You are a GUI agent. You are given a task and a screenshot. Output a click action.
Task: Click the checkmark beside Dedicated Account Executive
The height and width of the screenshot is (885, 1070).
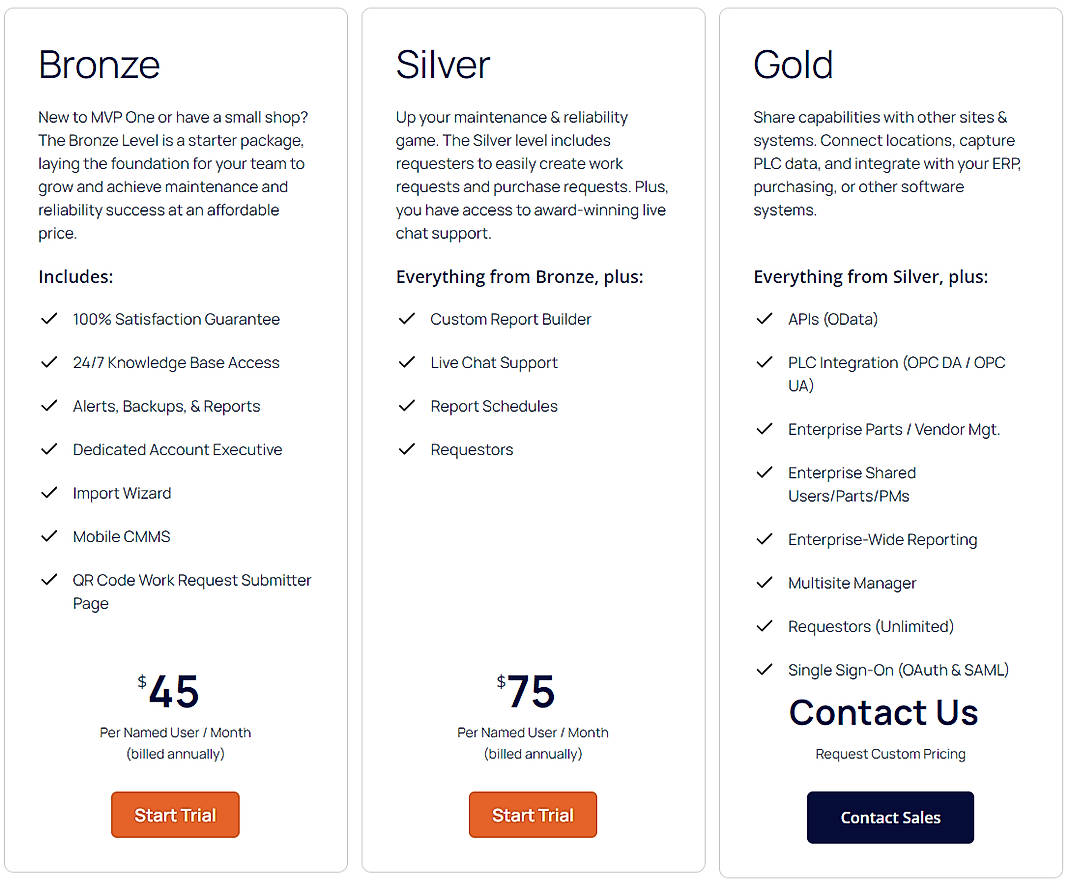tap(49, 449)
